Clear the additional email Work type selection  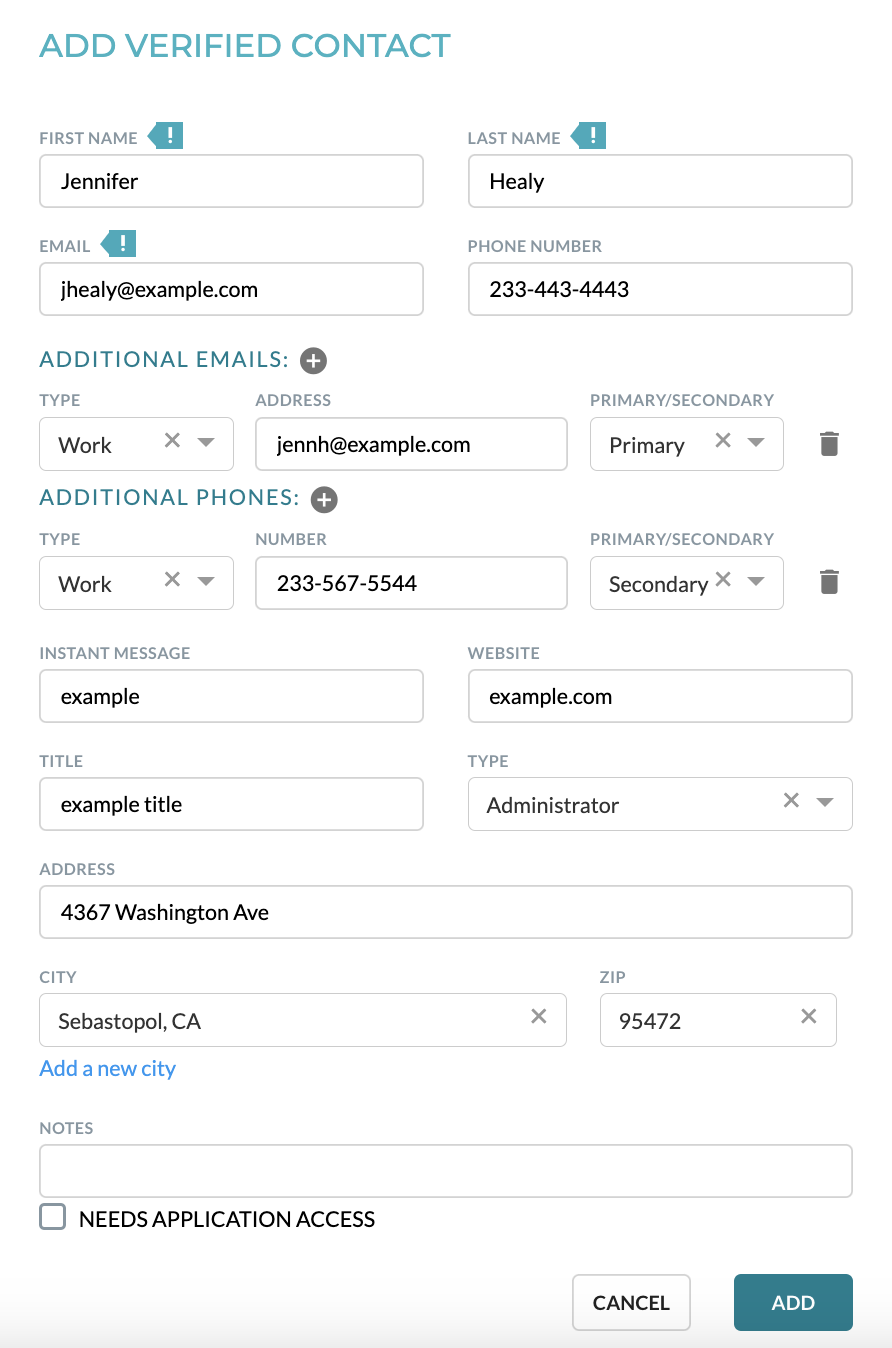pyautogui.click(x=172, y=440)
